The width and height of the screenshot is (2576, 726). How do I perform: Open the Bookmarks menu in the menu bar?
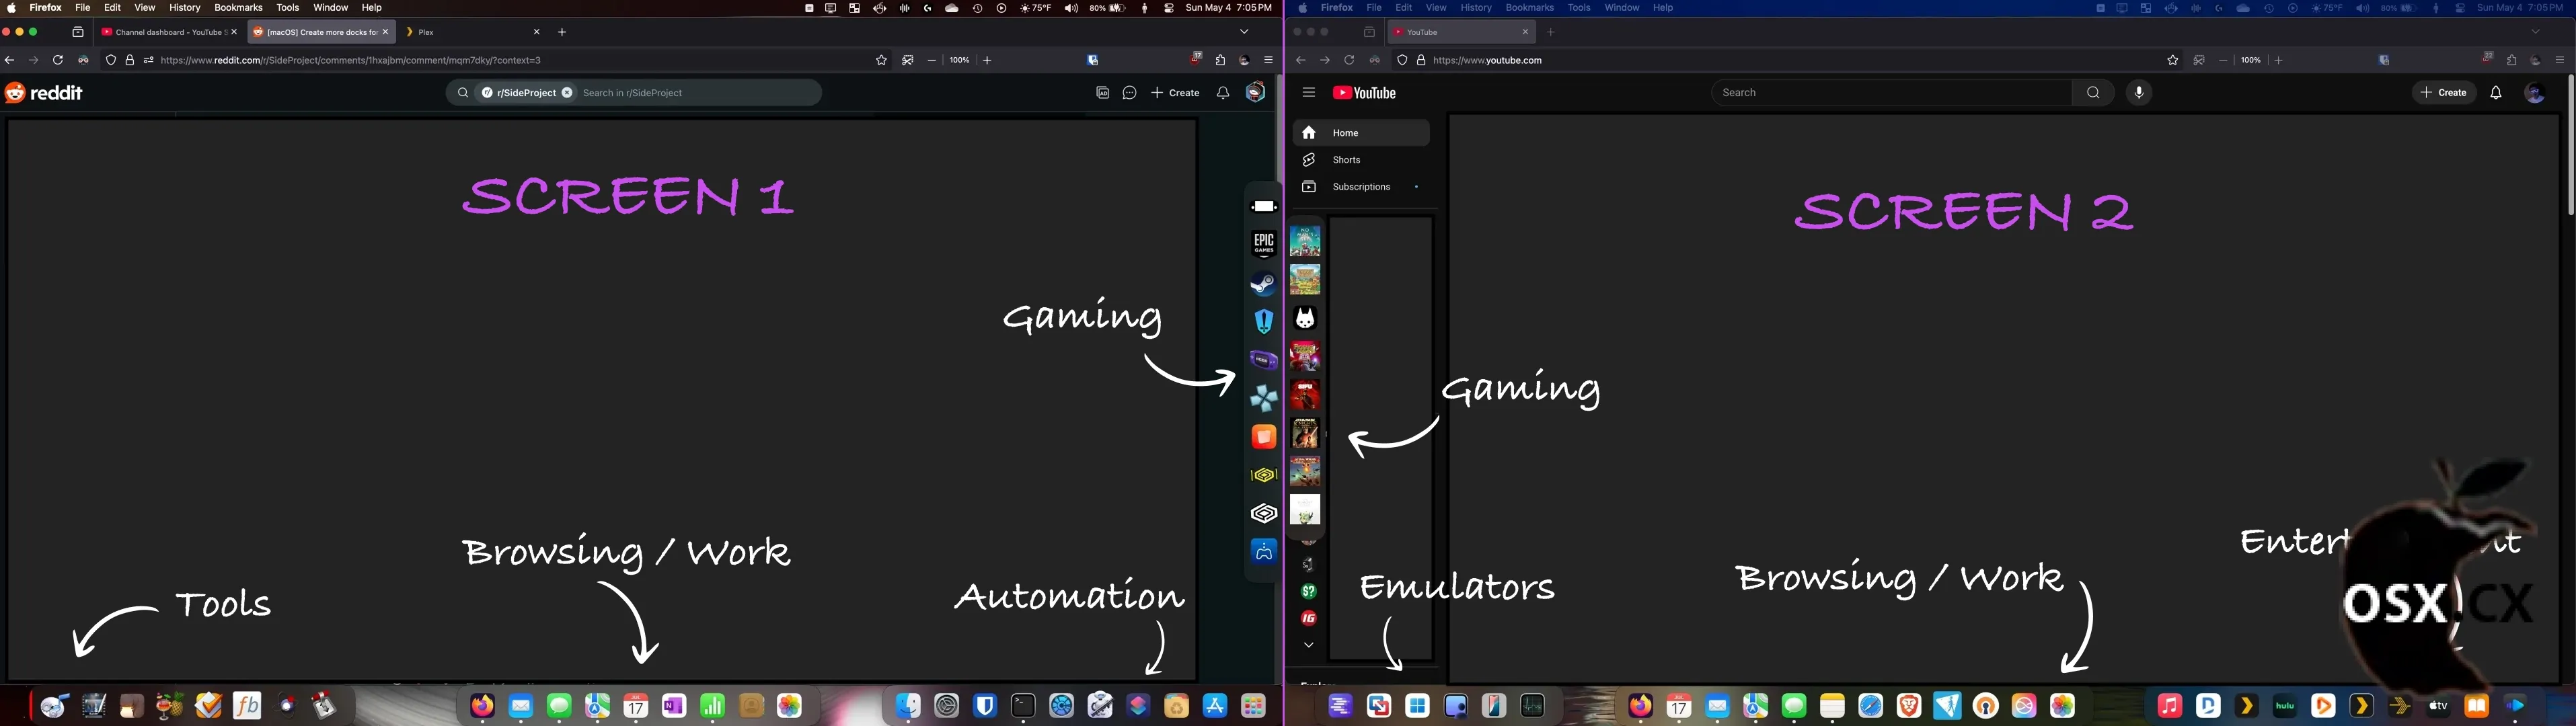point(238,7)
